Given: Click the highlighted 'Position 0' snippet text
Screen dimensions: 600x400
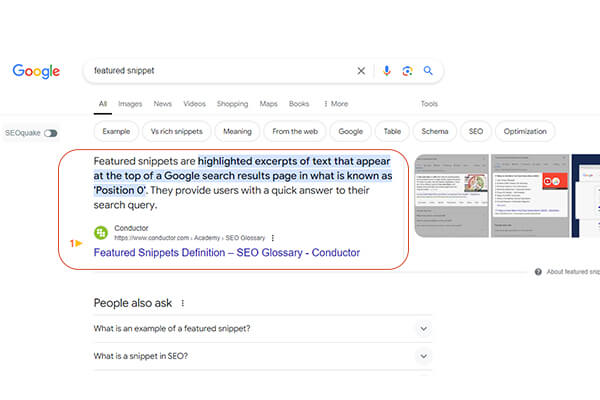Looking at the screenshot, I should click(120, 190).
